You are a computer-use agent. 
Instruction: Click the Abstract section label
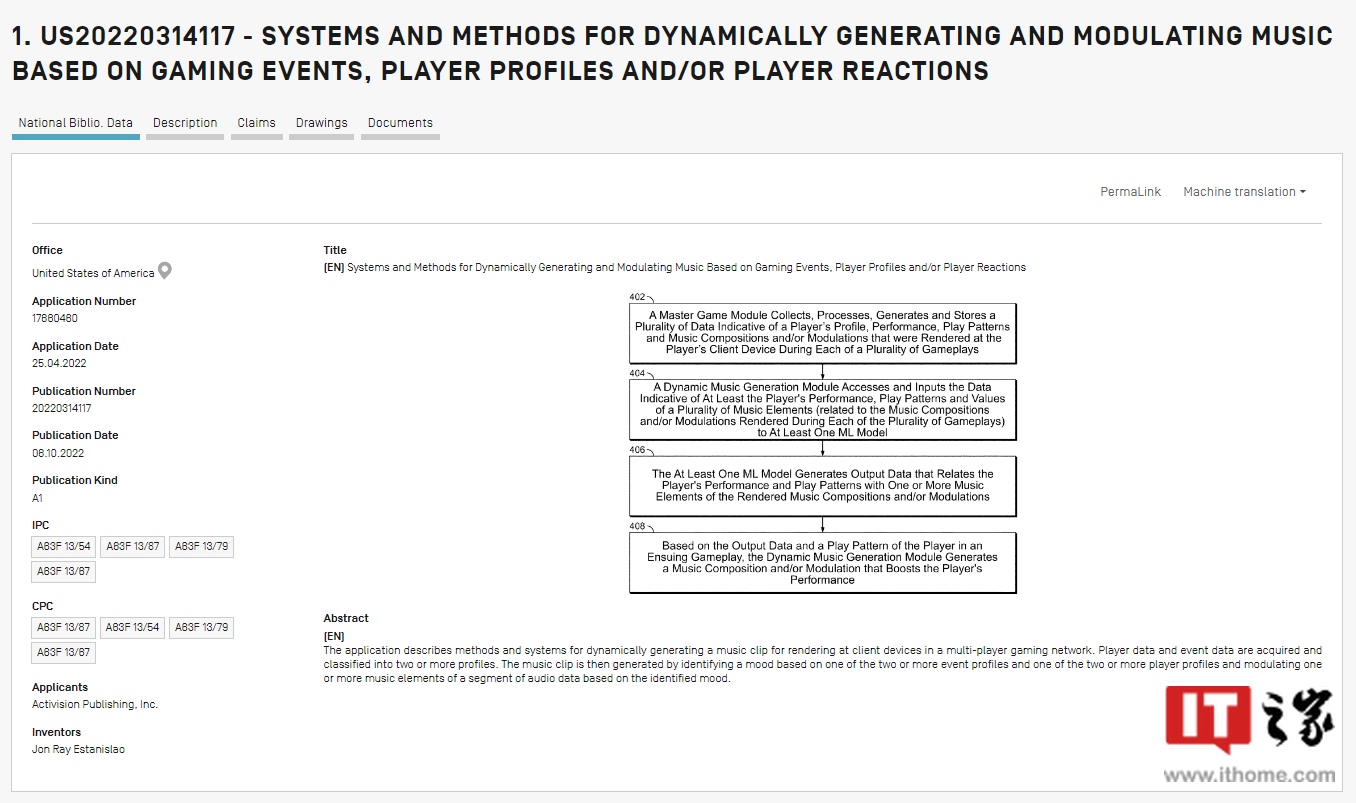click(346, 618)
